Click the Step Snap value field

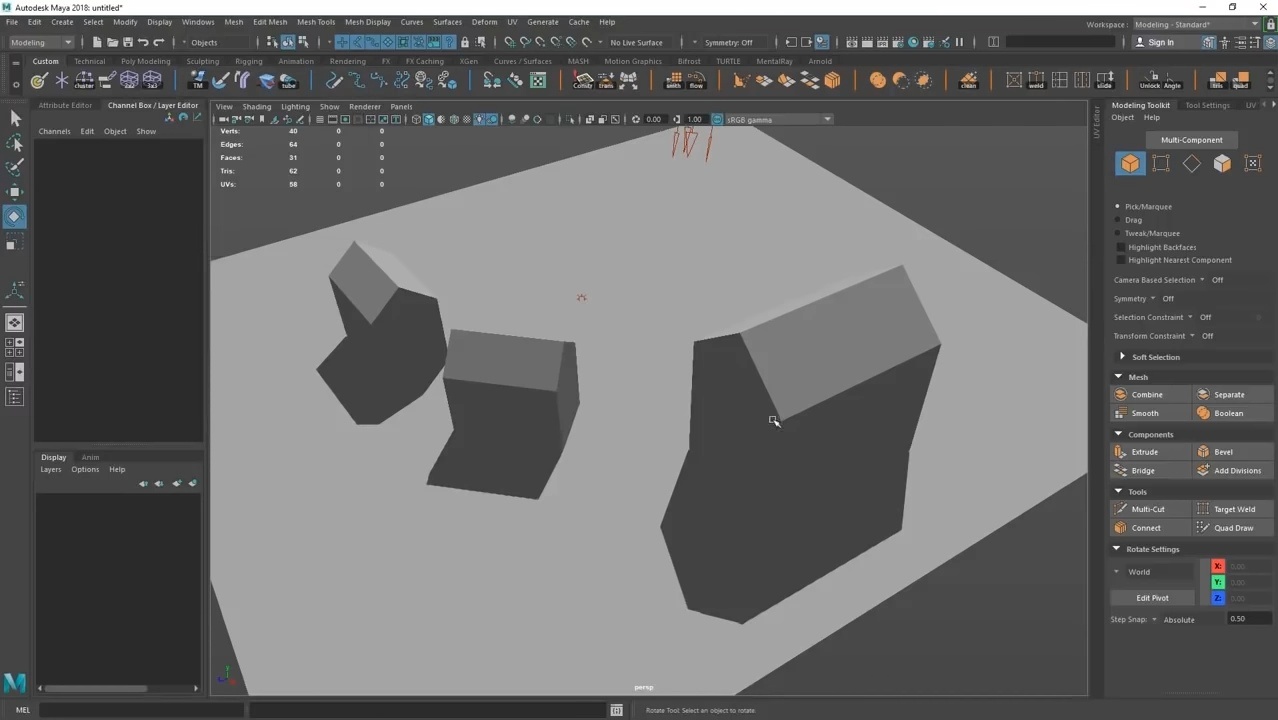[1250, 619]
